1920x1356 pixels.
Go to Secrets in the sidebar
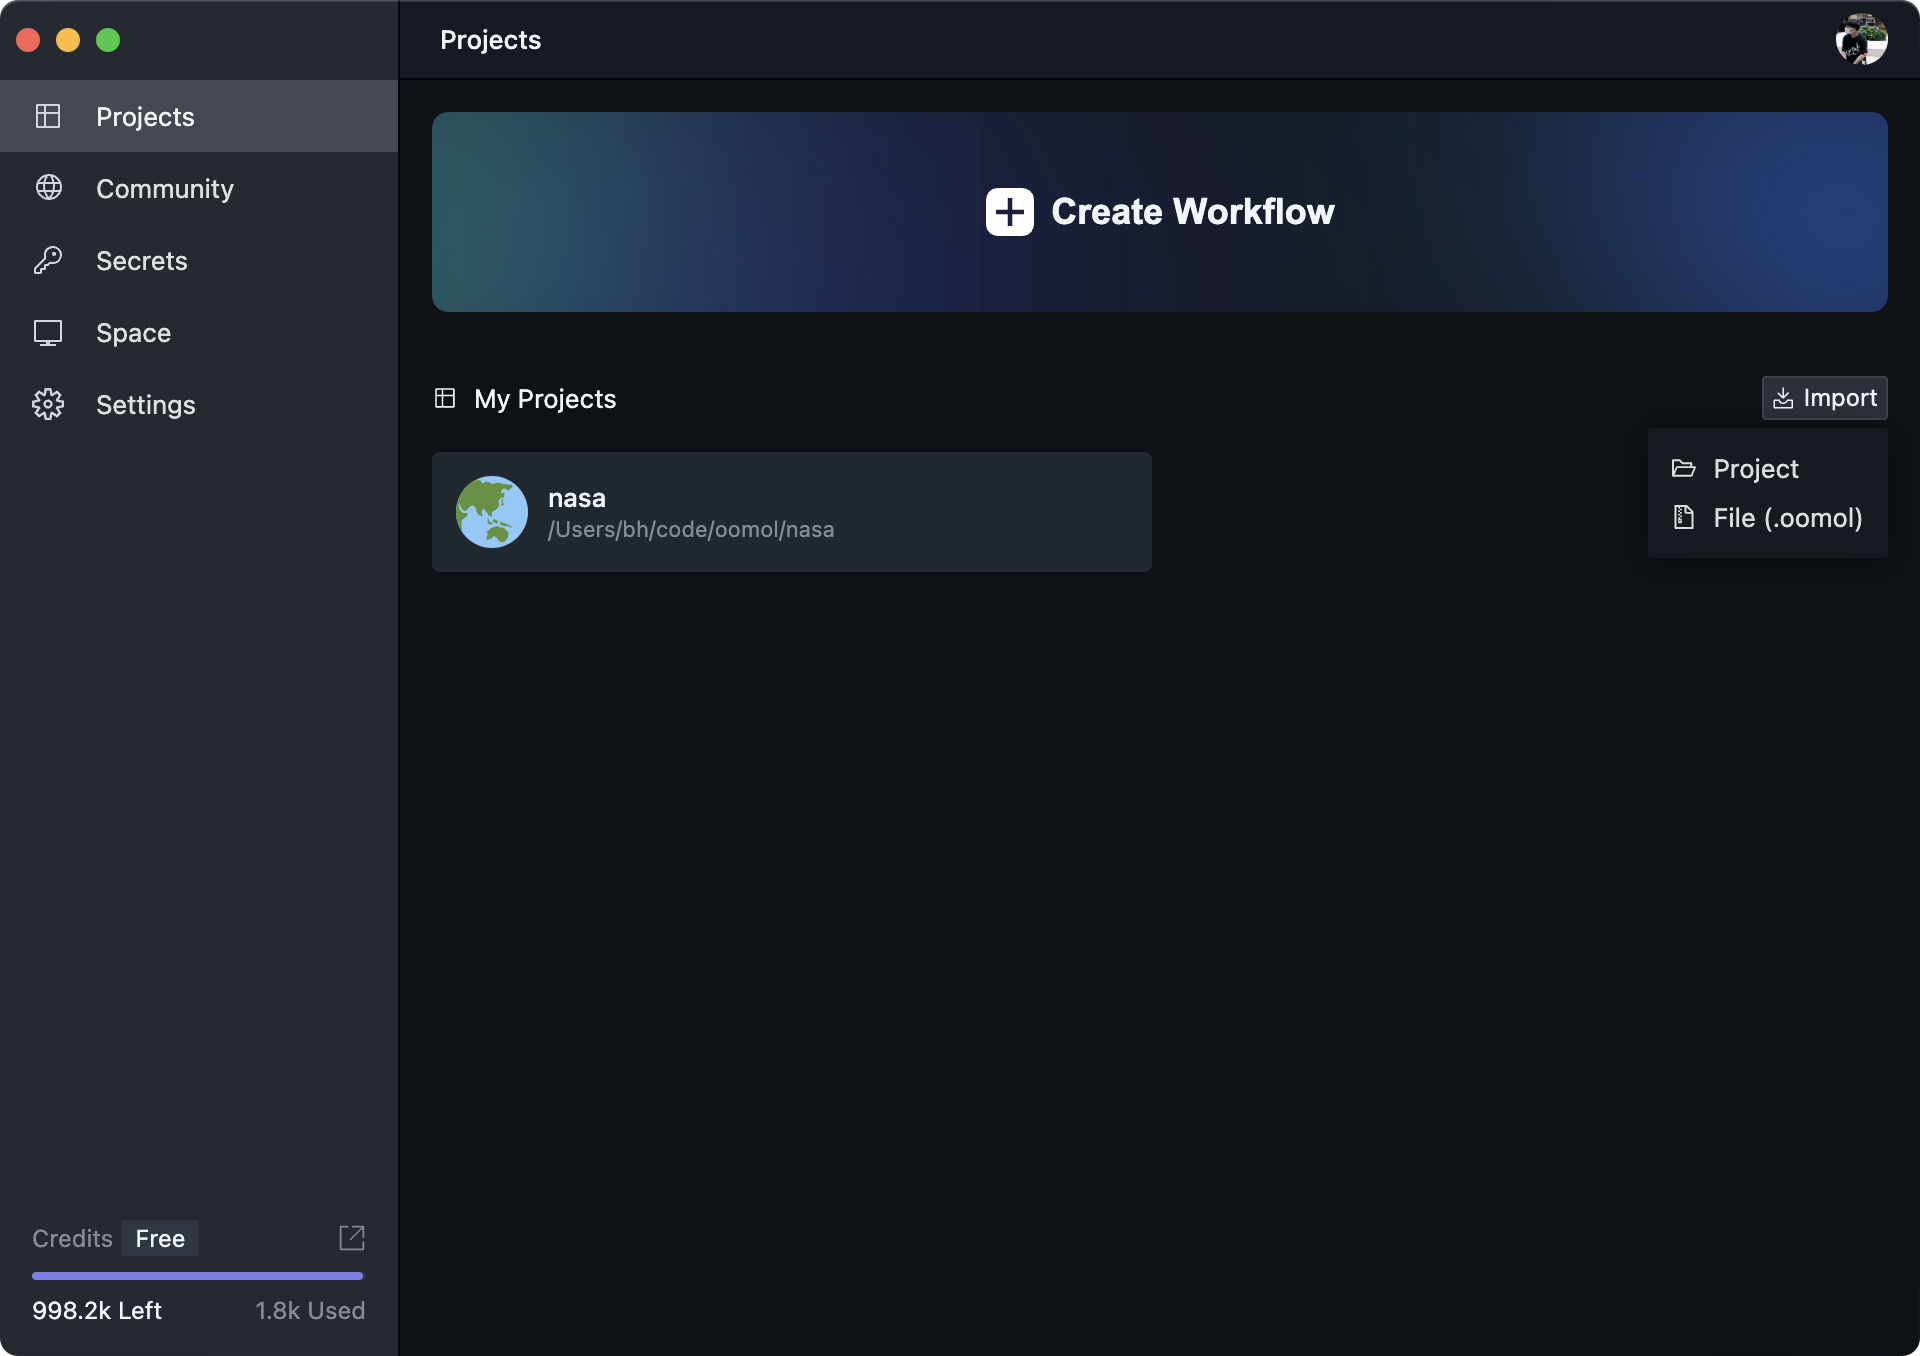click(x=142, y=260)
